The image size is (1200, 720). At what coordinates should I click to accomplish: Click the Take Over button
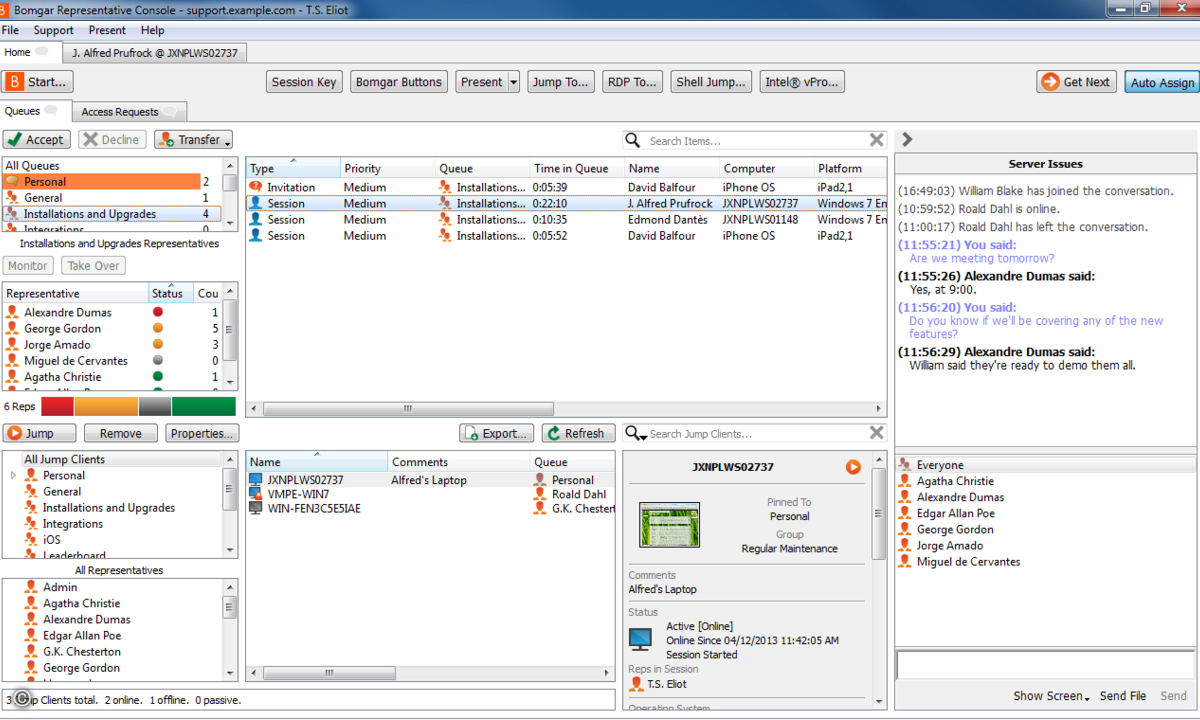tap(94, 266)
